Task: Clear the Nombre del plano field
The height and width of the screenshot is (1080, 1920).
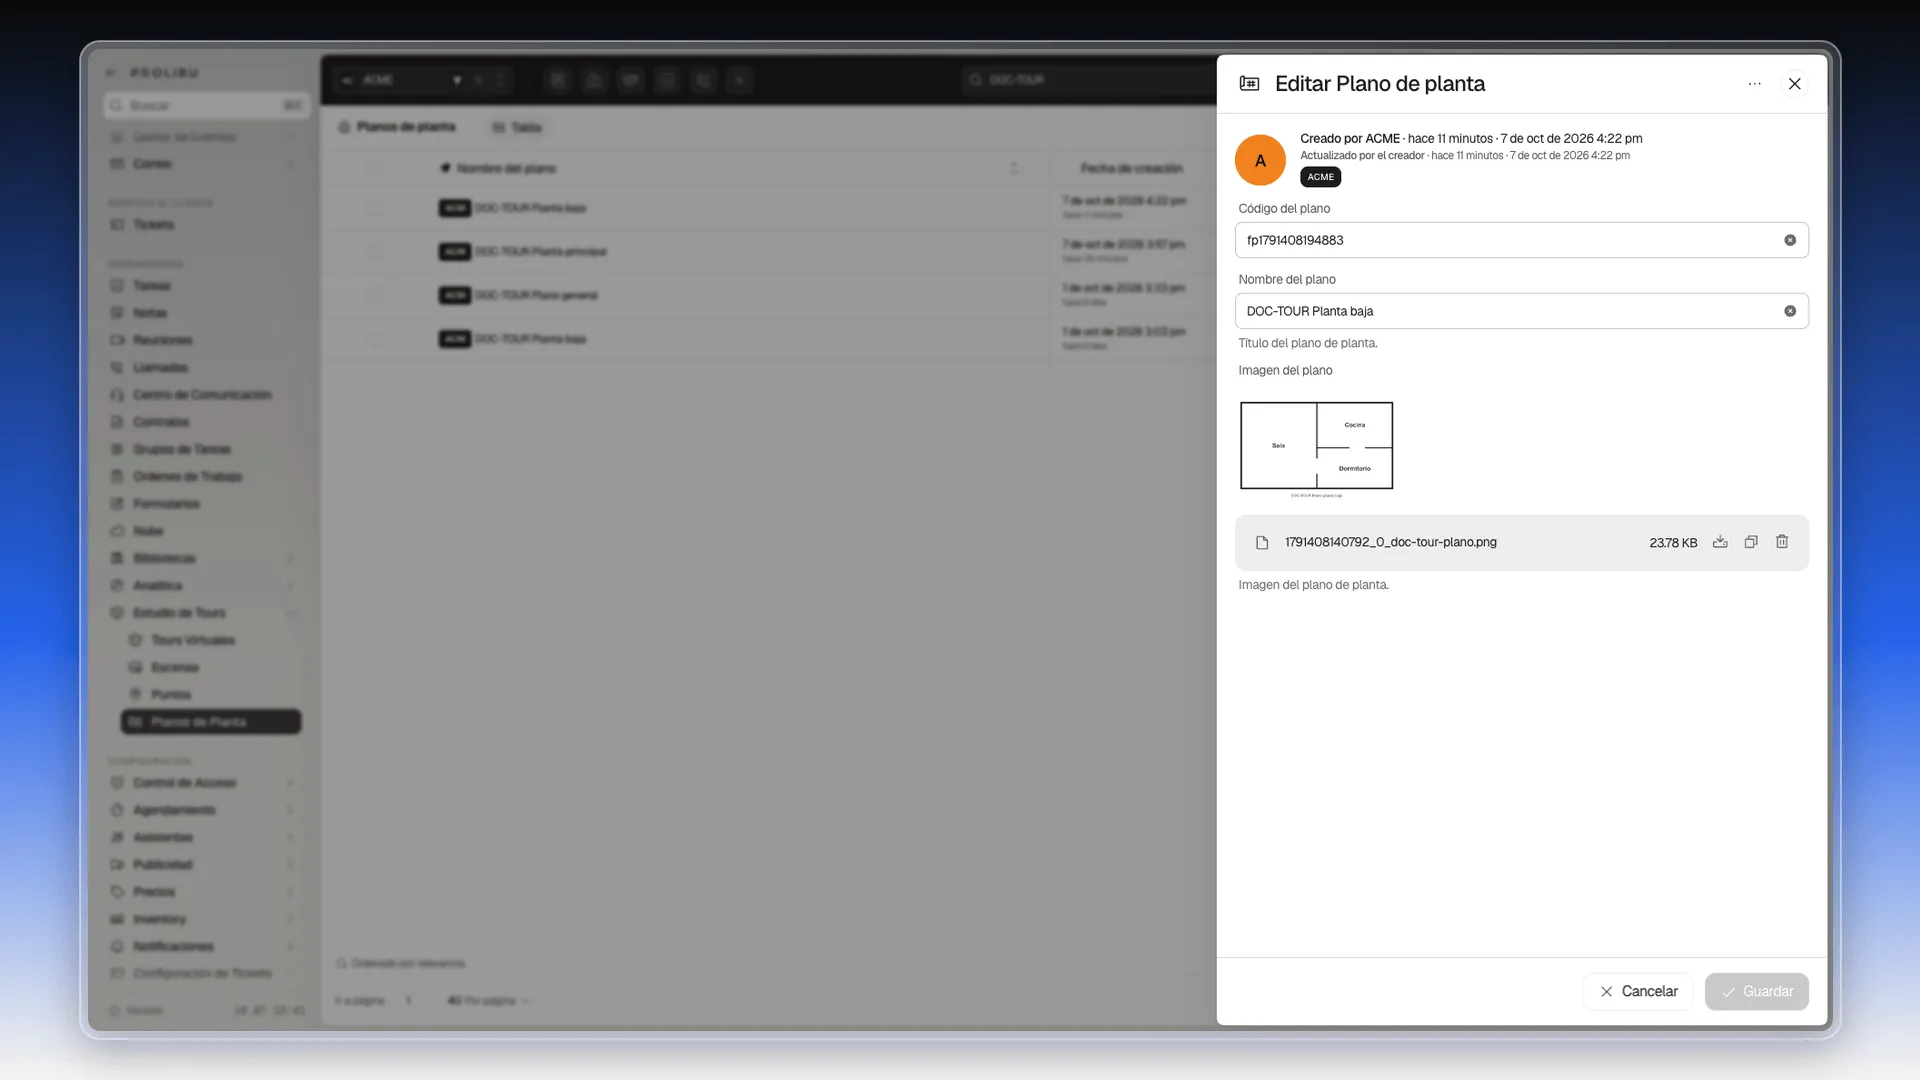Action: coord(1790,311)
